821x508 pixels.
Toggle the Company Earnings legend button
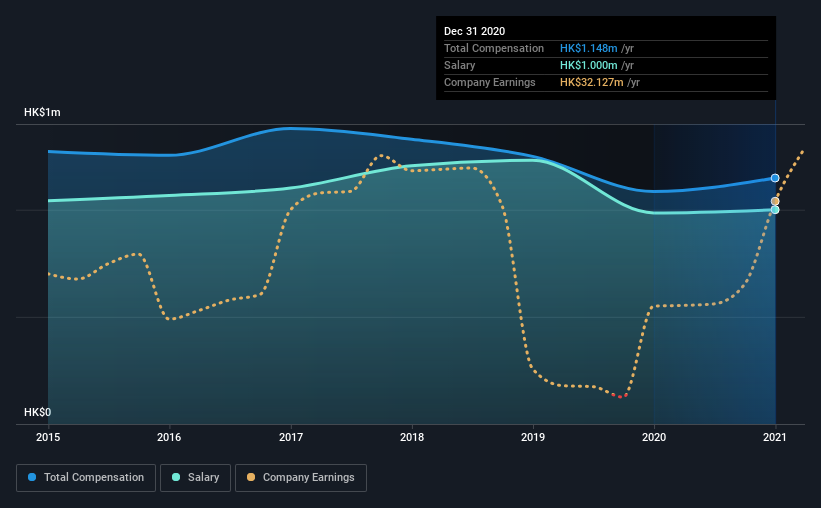301,478
